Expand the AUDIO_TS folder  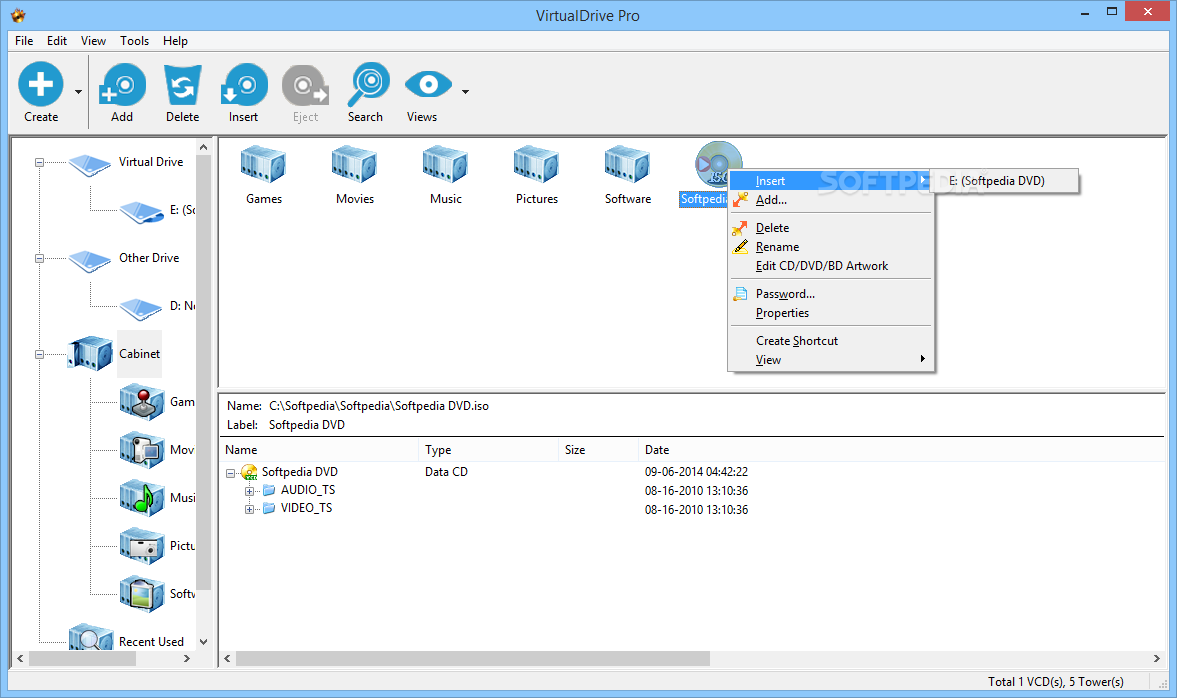tap(249, 491)
